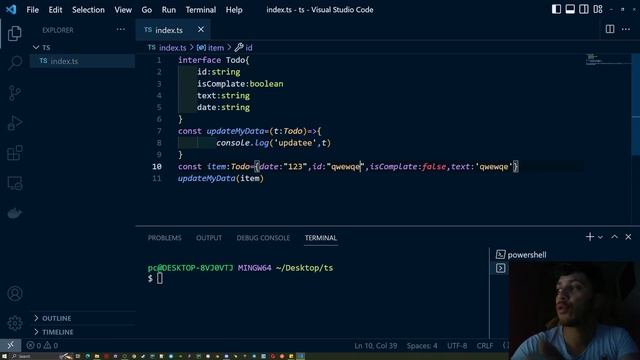Maximize the panel with the up chevron
Screen dimensions: 640x360
[614, 237]
